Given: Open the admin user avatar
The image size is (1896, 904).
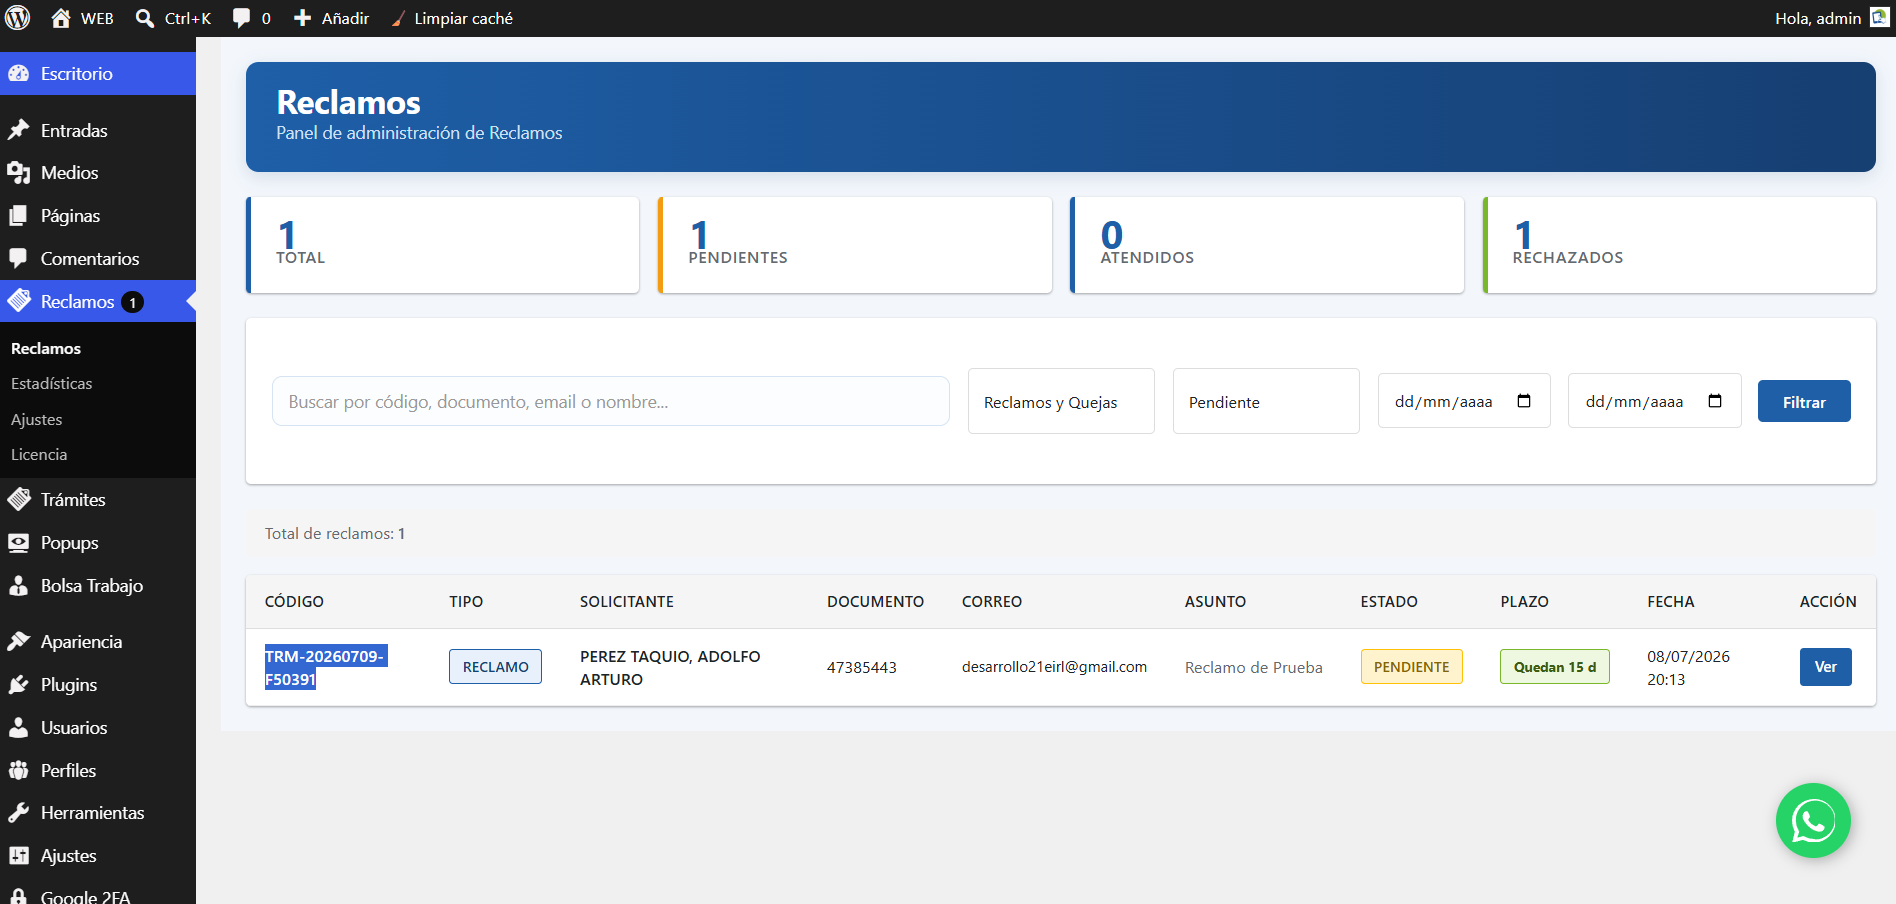Looking at the screenshot, I should pos(1880,18).
